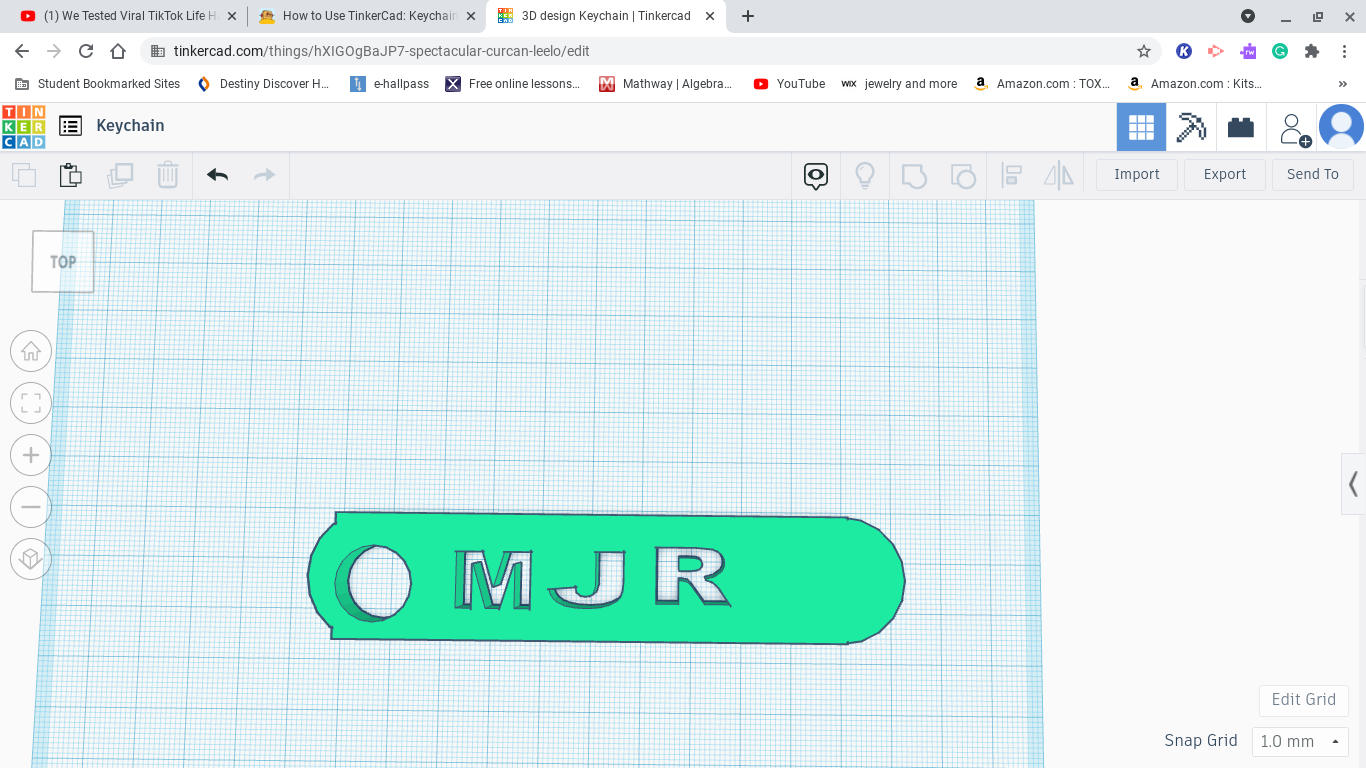
Task: Toggle comment notes visibility
Action: (815, 175)
